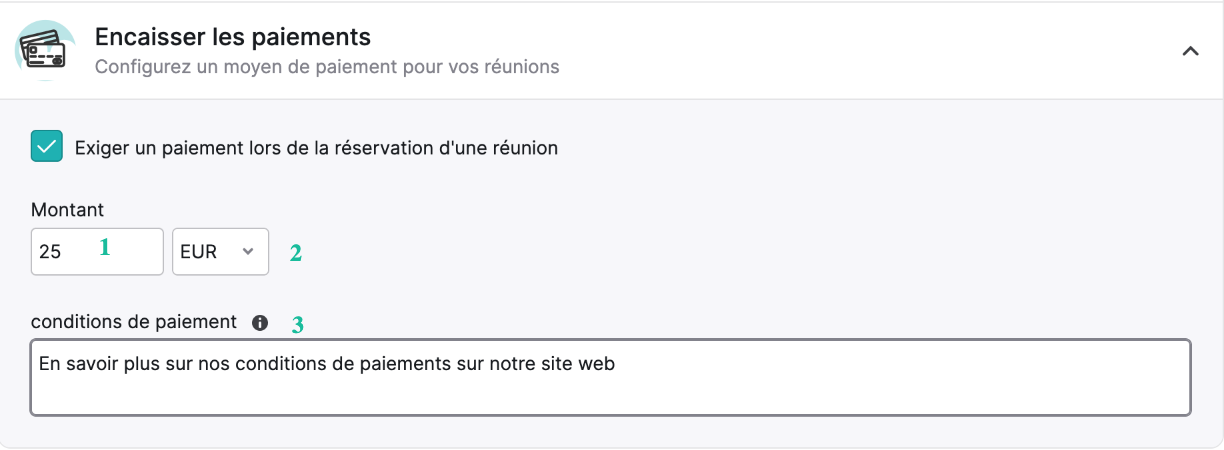Click inside the conditions de paiement text area
Screen dimensions: 1224x450
click(x=611, y=377)
